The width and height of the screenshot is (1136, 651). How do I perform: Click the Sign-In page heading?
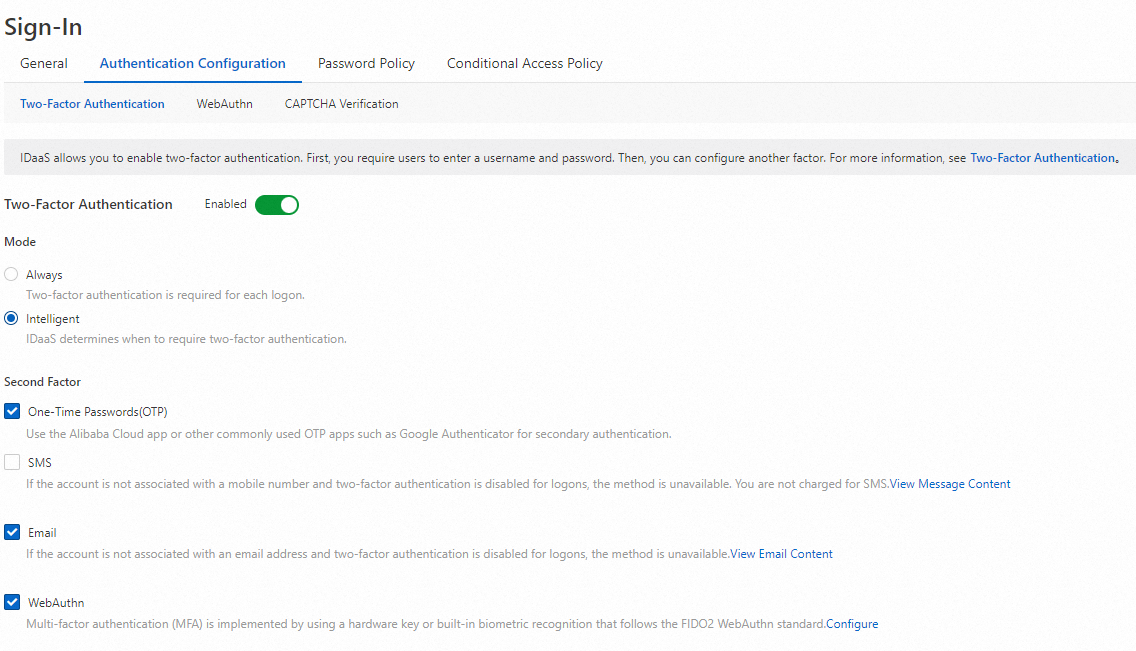pos(44,27)
